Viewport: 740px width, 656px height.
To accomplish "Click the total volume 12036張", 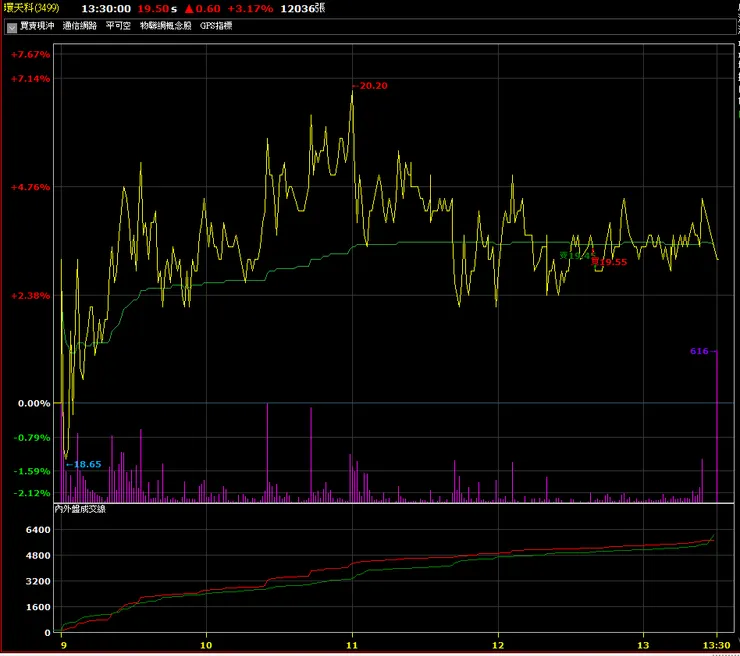I will [x=303, y=8].
